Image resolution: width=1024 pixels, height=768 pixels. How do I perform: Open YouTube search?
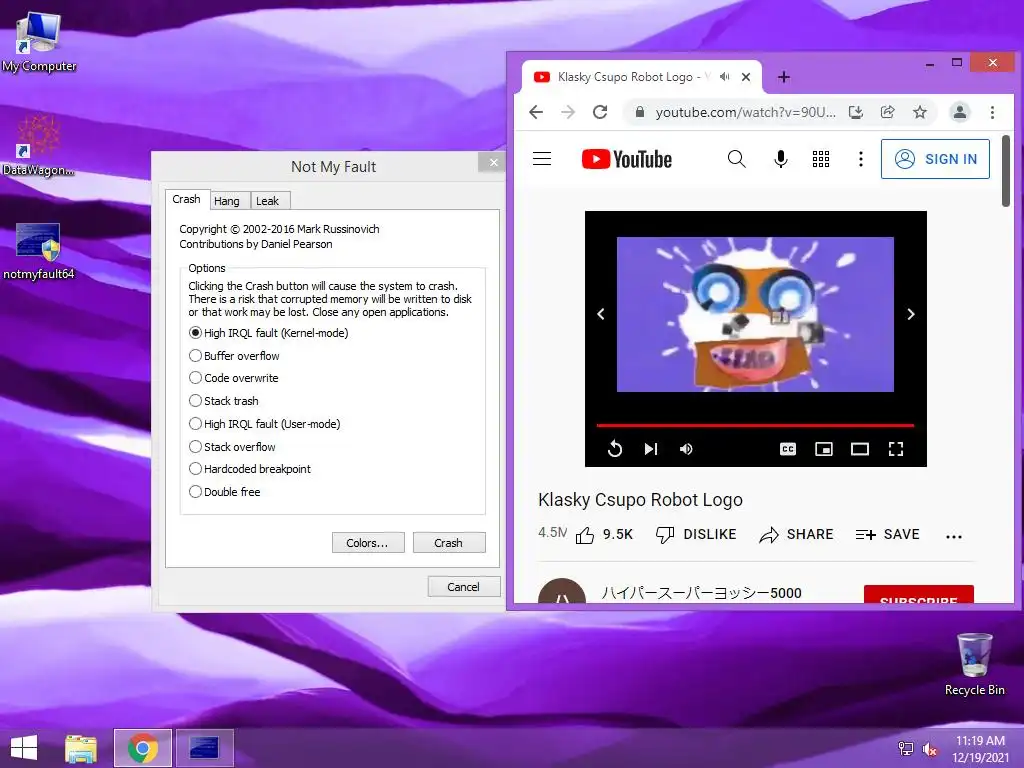pyautogui.click(x=737, y=159)
